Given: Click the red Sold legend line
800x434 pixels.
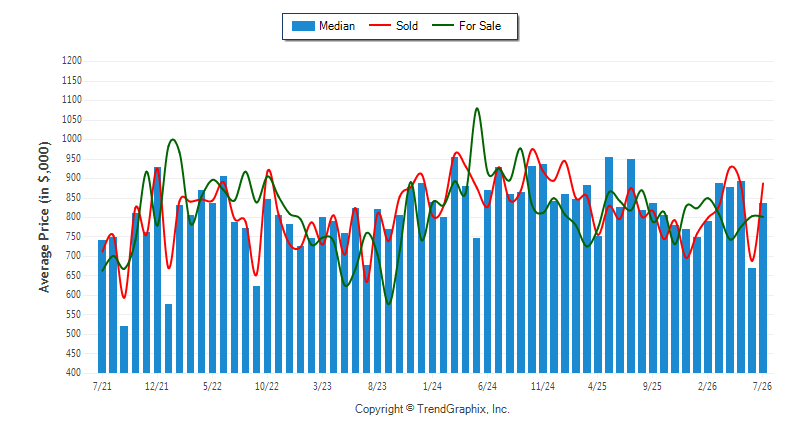Looking at the screenshot, I should tap(380, 25).
